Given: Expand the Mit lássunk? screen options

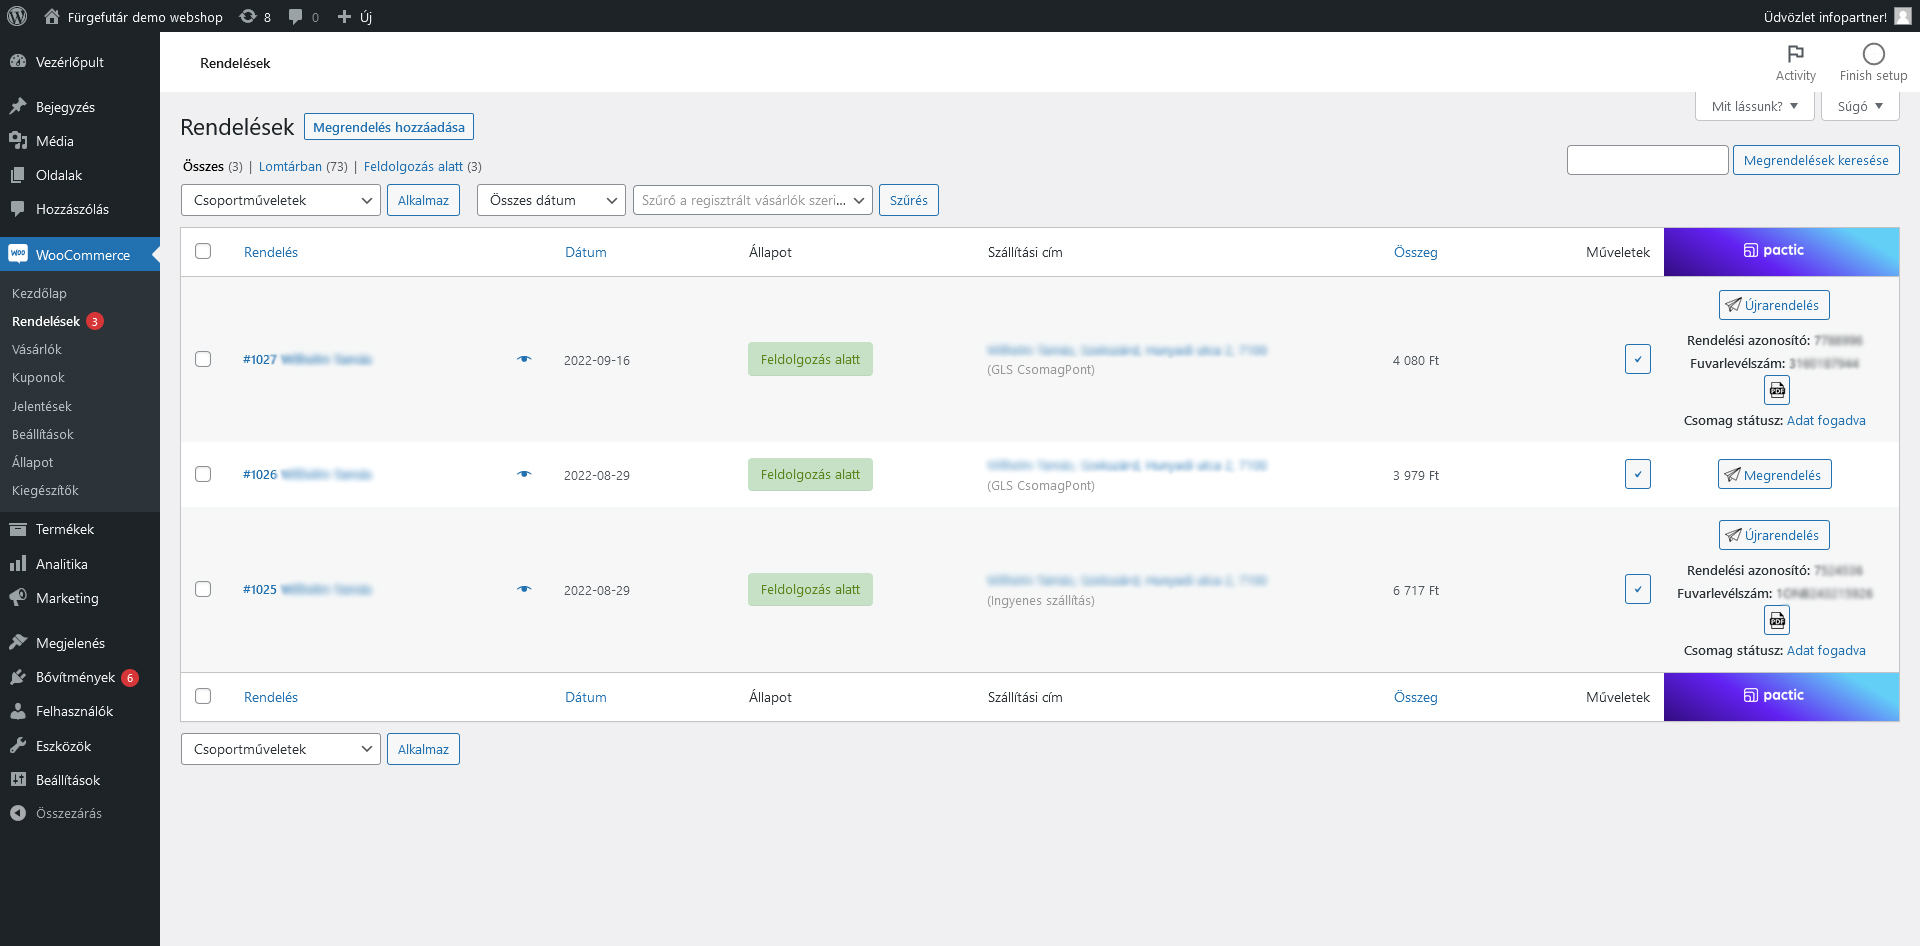Looking at the screenshot, I should pyautogui.click(x=1755, y=106).
